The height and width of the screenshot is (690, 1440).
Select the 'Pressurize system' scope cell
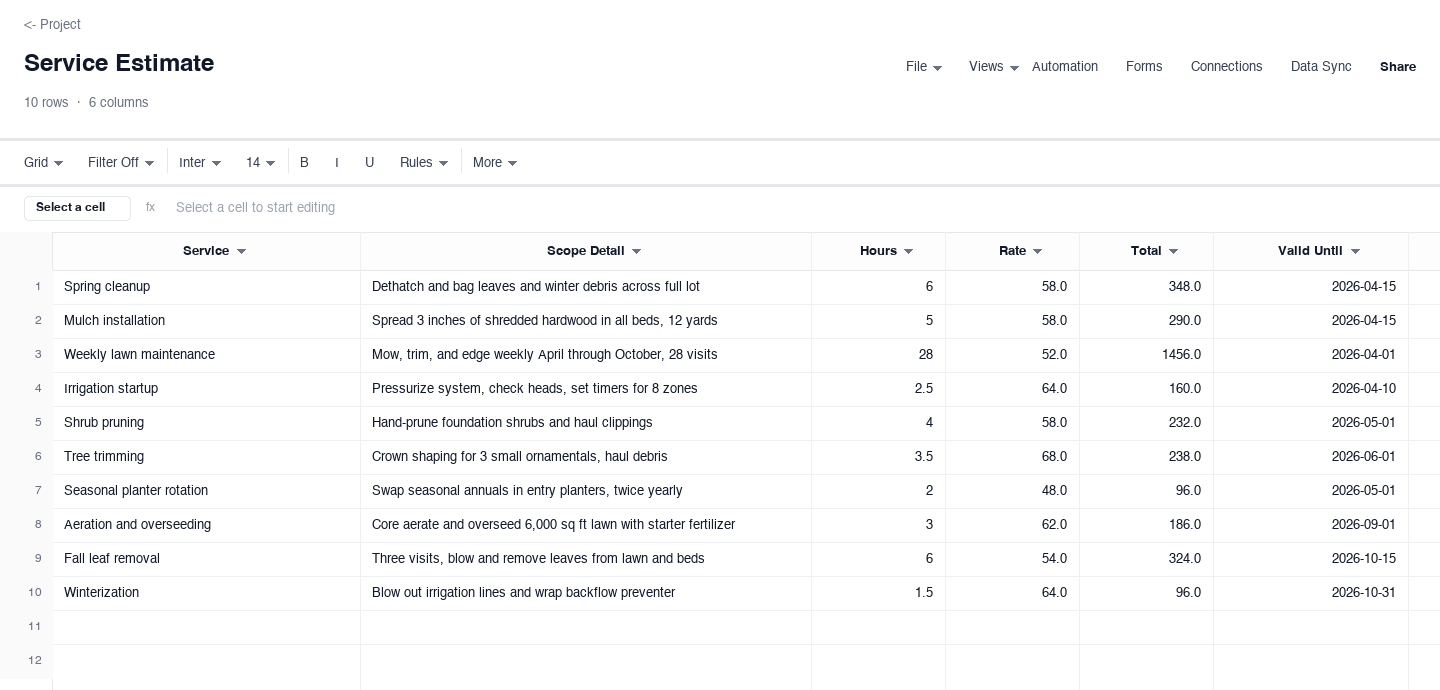click(586, 389)
